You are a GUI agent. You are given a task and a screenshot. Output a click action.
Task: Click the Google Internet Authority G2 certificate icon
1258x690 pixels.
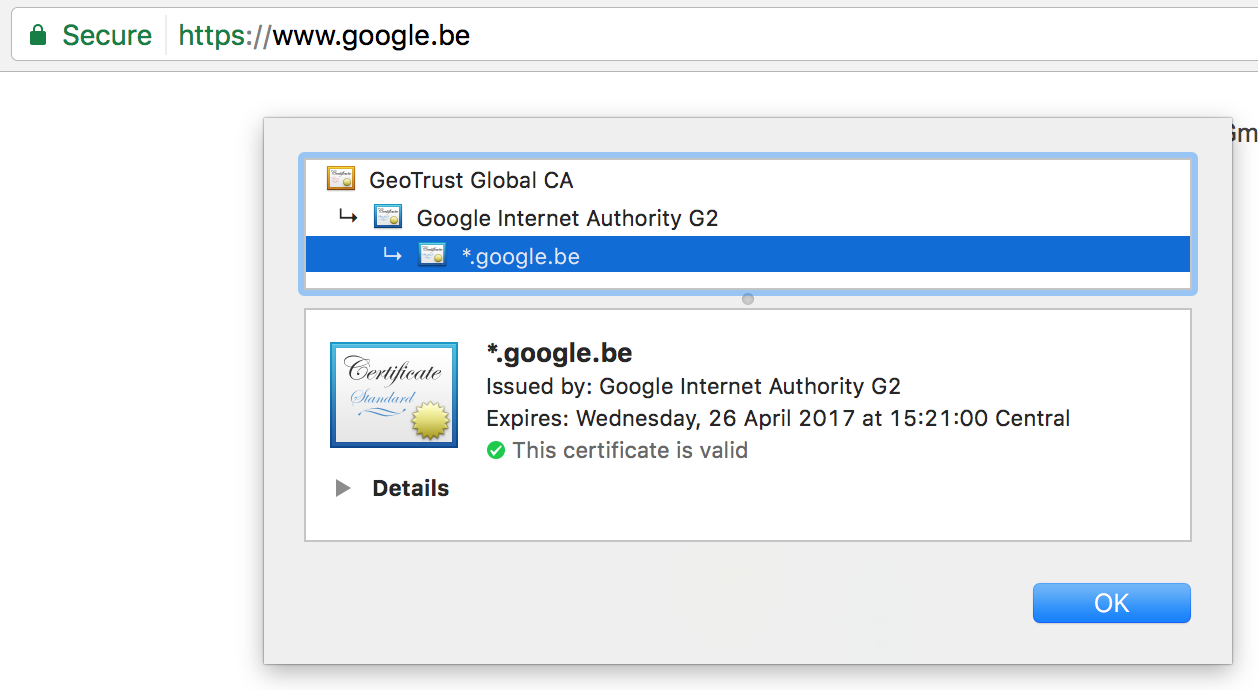pos(387,217)
